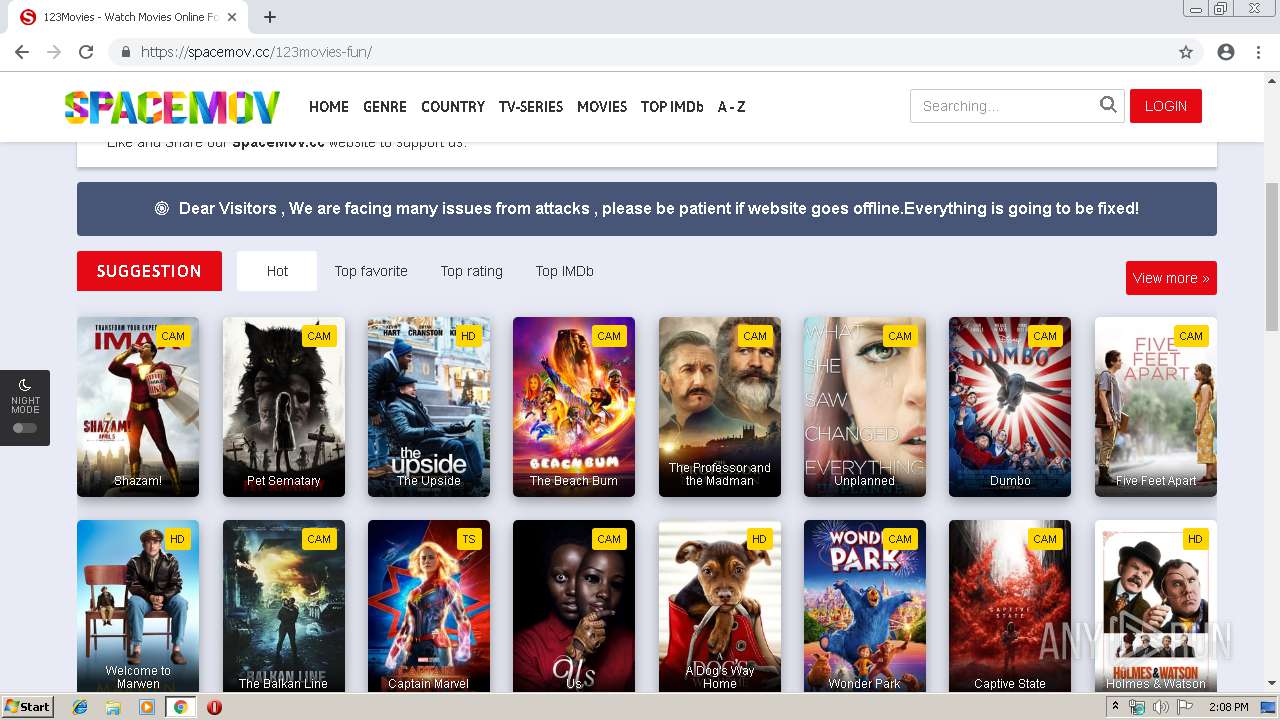
Task: Open the COUNTRY menu
Action: (453, 107)
